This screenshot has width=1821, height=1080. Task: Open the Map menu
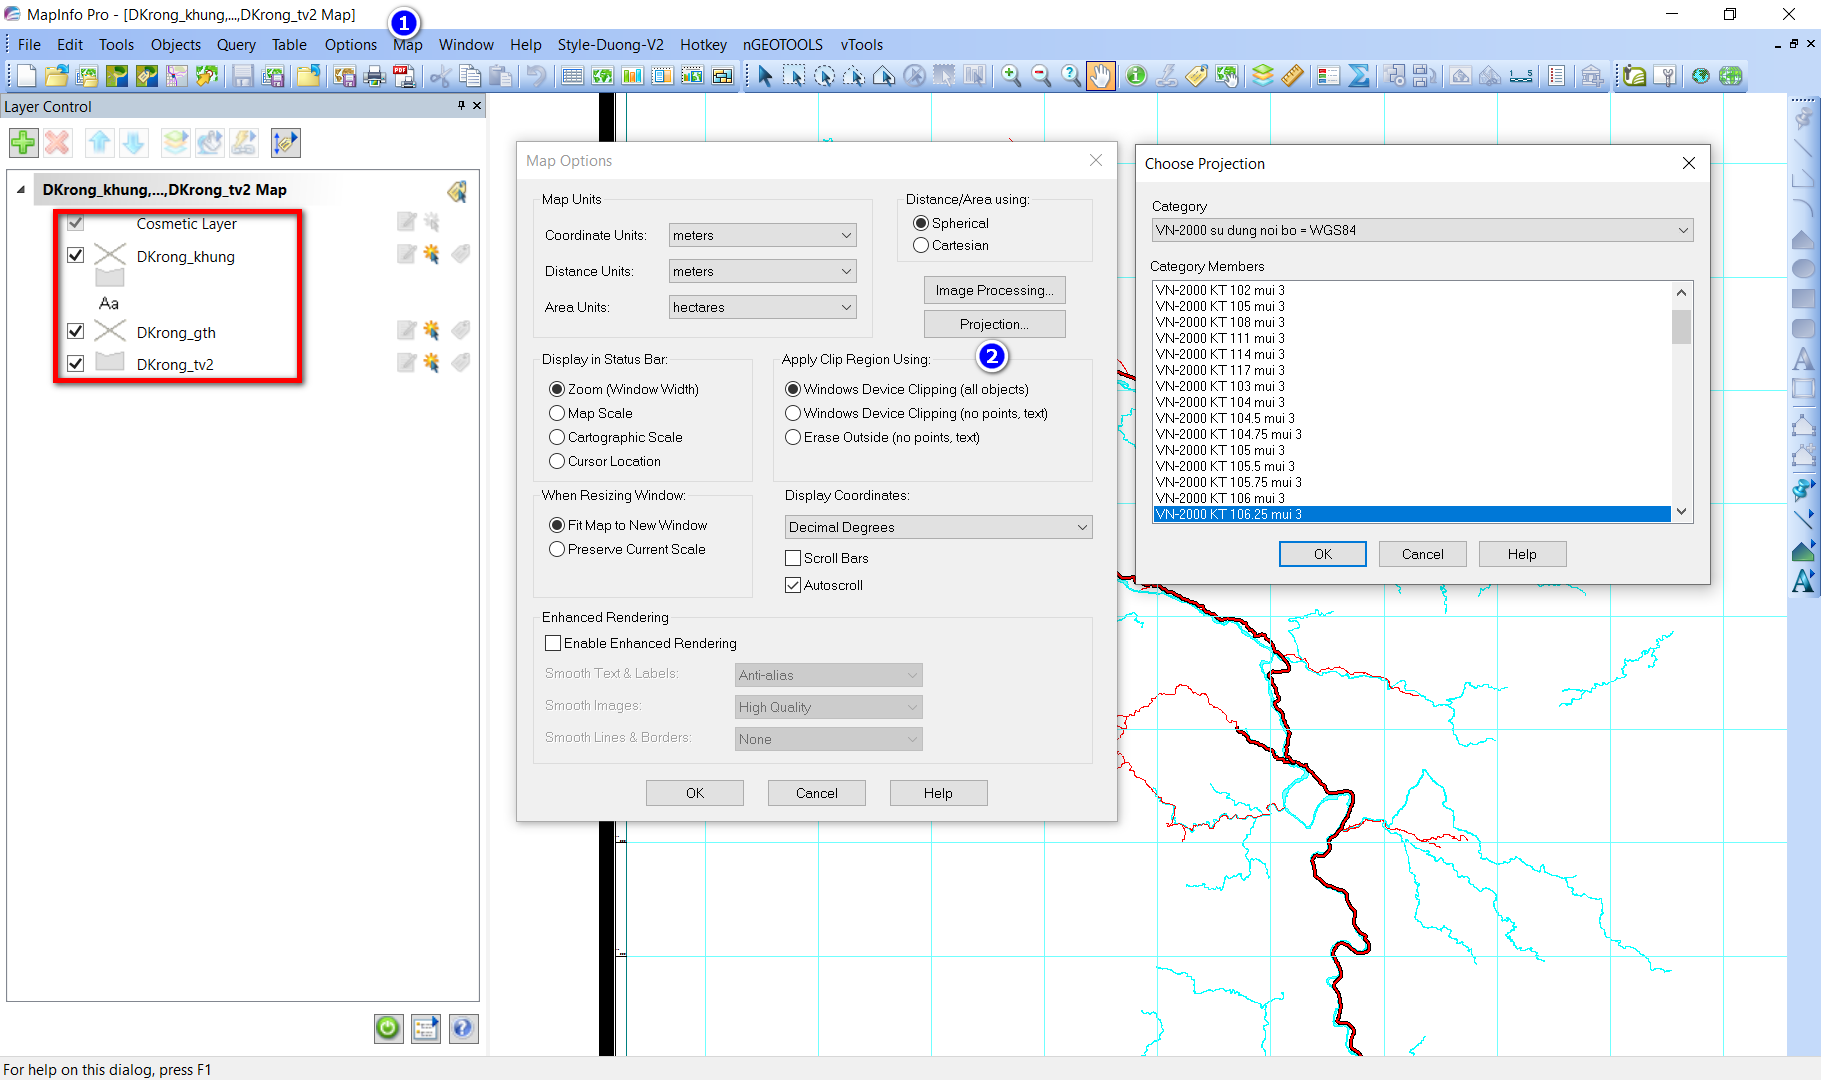pos(407,44)
